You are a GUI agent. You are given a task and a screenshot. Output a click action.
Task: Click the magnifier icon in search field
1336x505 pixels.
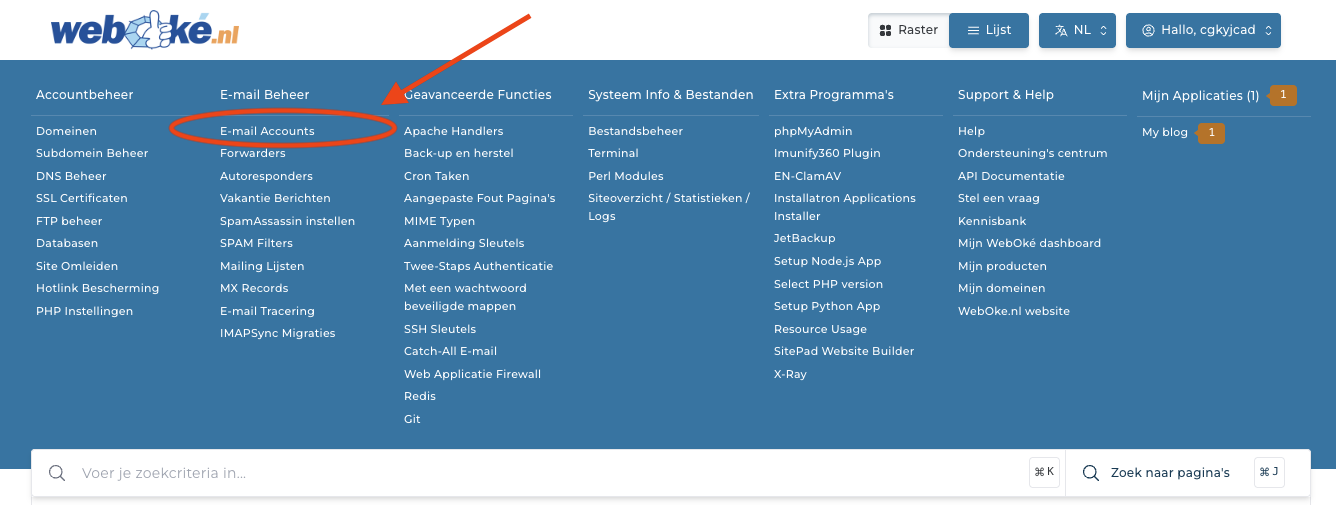click(58, 473)
